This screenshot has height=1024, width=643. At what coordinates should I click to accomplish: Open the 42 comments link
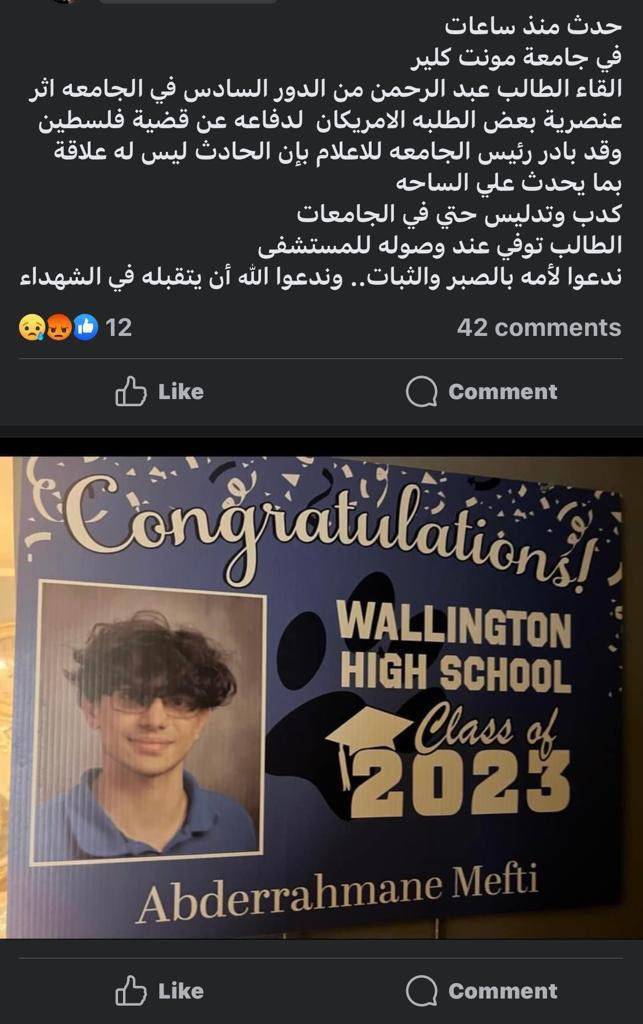tap(539, 327)
